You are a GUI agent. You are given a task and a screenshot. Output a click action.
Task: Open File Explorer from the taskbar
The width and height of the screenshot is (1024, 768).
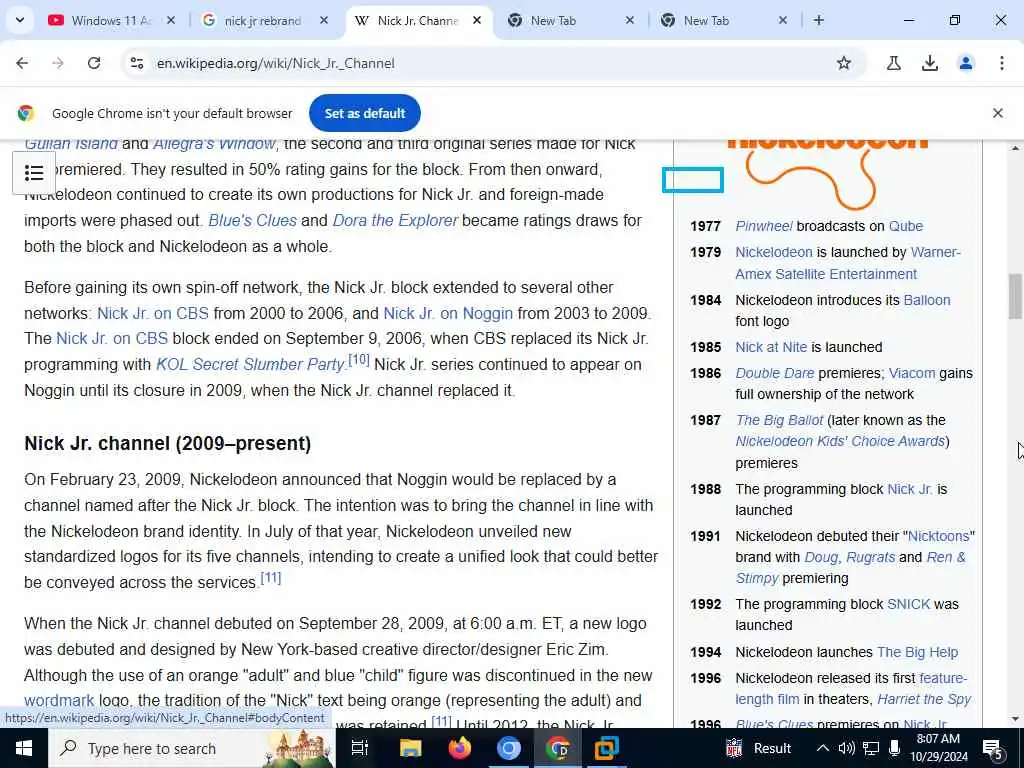coord(411,748)
